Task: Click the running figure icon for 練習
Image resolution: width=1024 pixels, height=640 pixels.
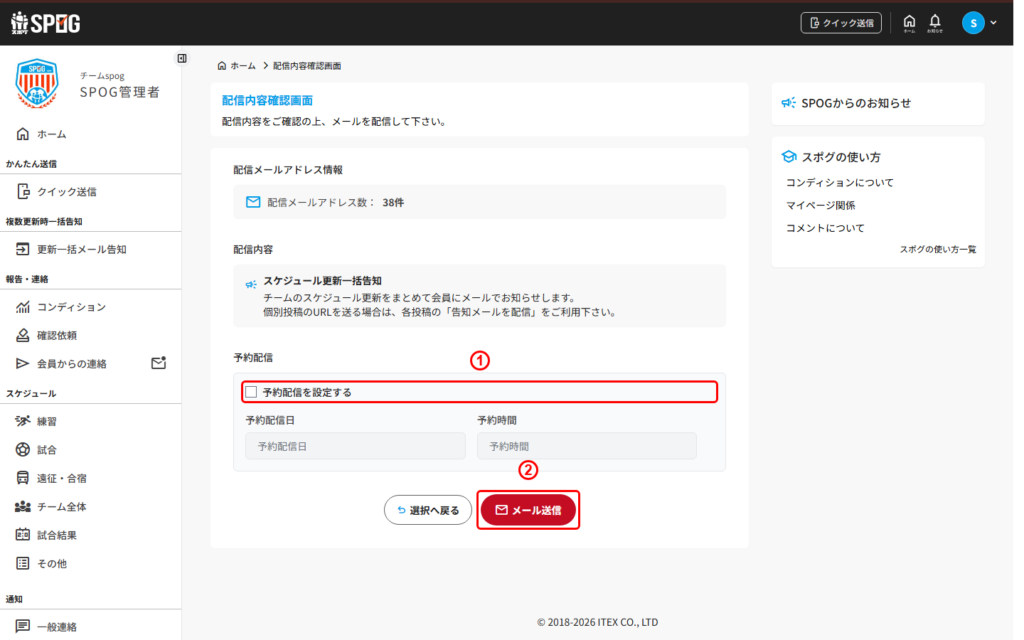Action: [23, 421]
